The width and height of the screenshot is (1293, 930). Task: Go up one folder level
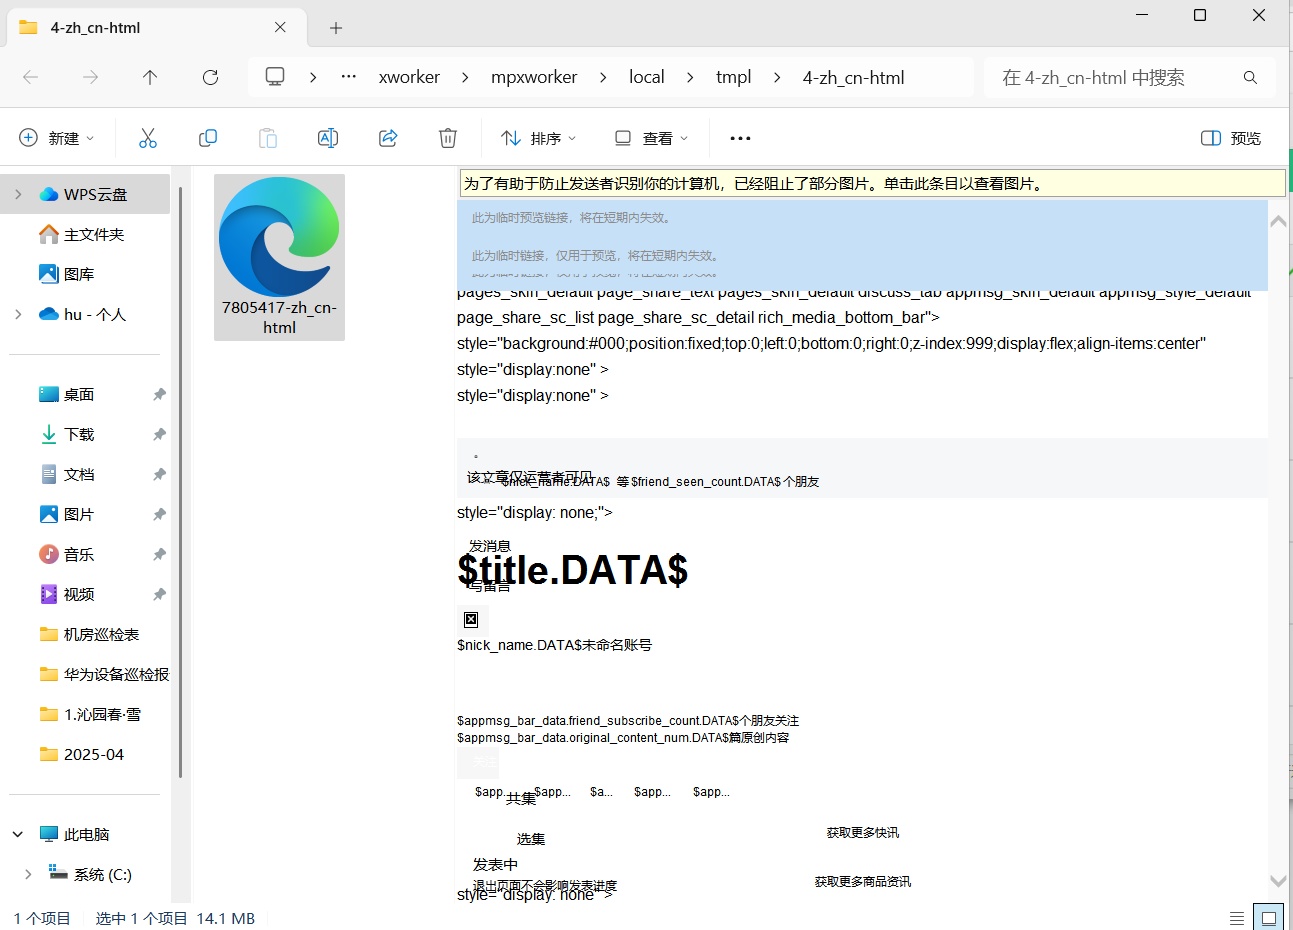[x=150, y=77]
